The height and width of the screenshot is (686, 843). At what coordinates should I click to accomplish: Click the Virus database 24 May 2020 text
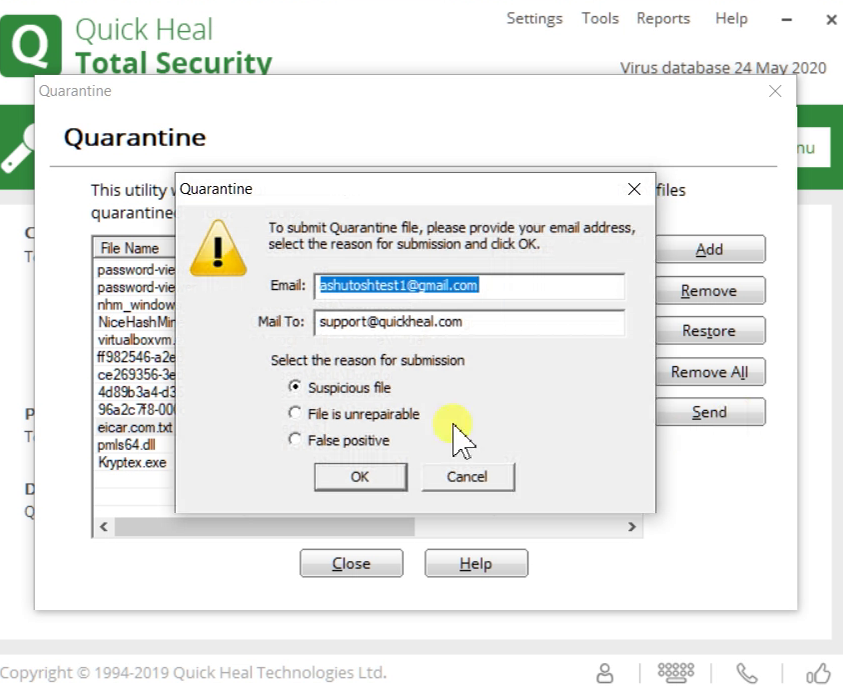pyautogui.click(x=723, y=68)
